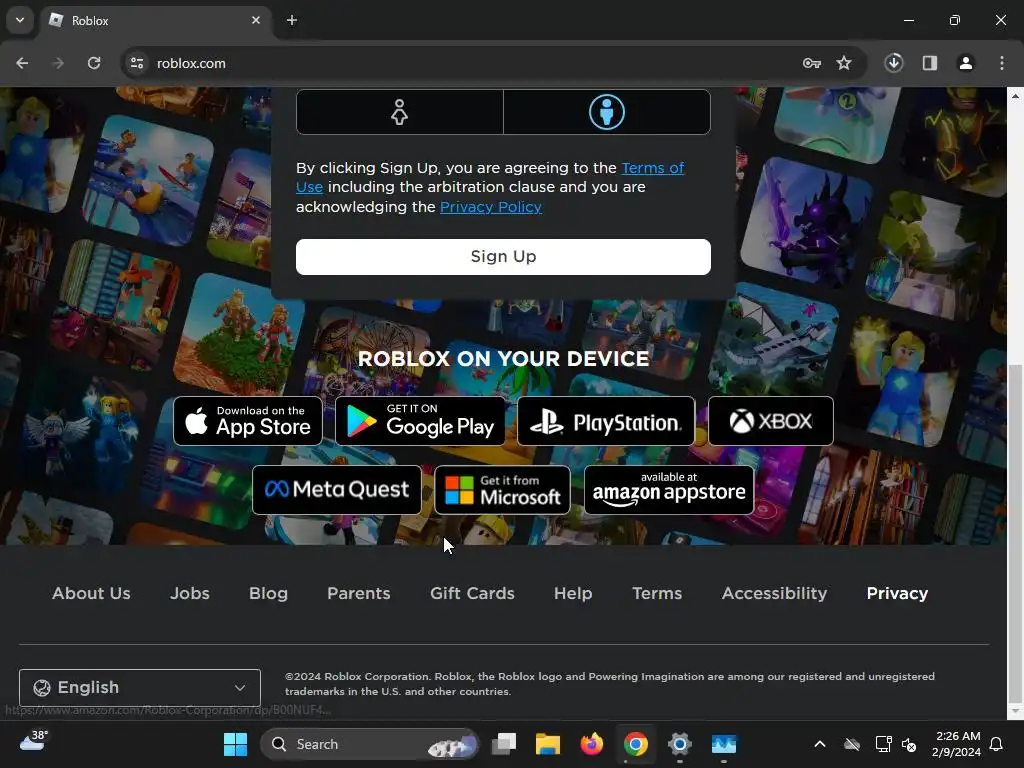The width and height of the screenshot is (1024, 768).
Task: Go to Parents footer link
Action: click(x=359, y=593)
